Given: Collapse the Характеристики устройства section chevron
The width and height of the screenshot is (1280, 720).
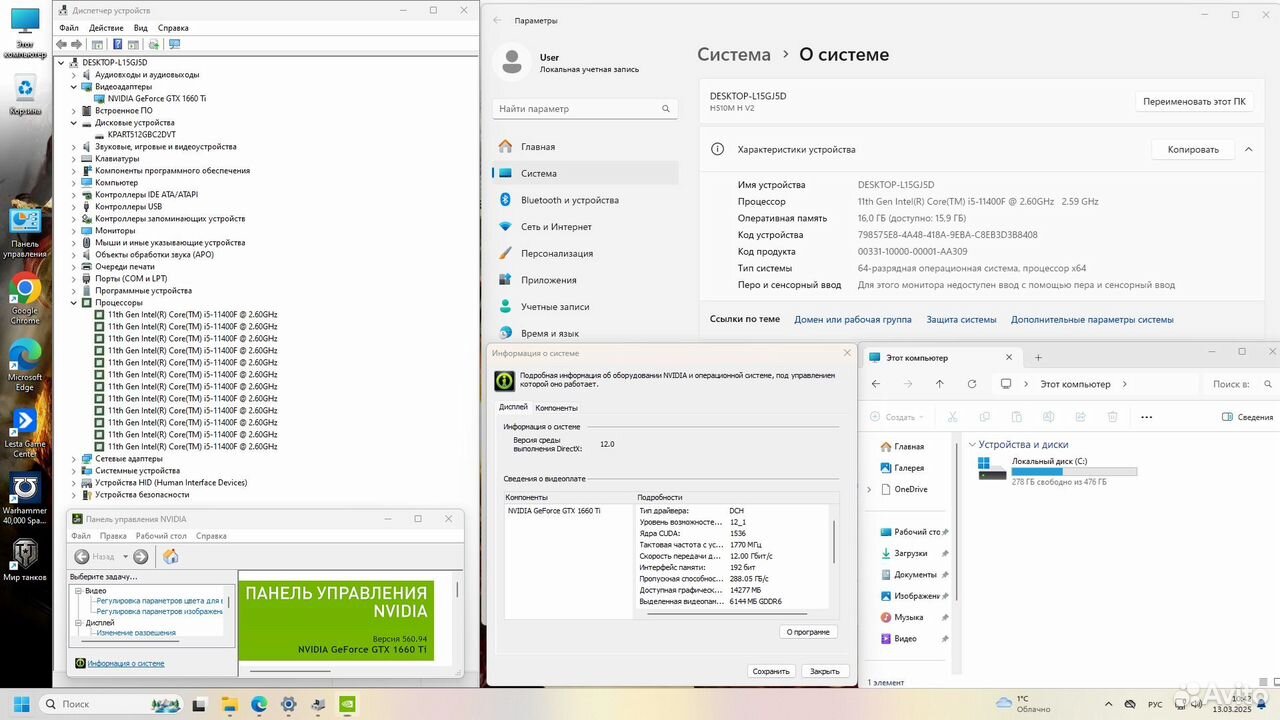Looking at the screenshot, I should [1247, 149].
